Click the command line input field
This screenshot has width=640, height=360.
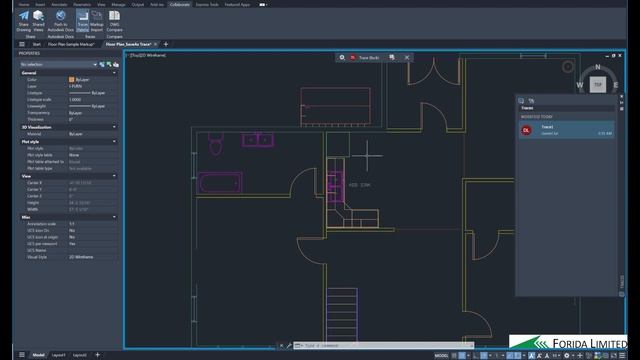click(x=388, y=345)
